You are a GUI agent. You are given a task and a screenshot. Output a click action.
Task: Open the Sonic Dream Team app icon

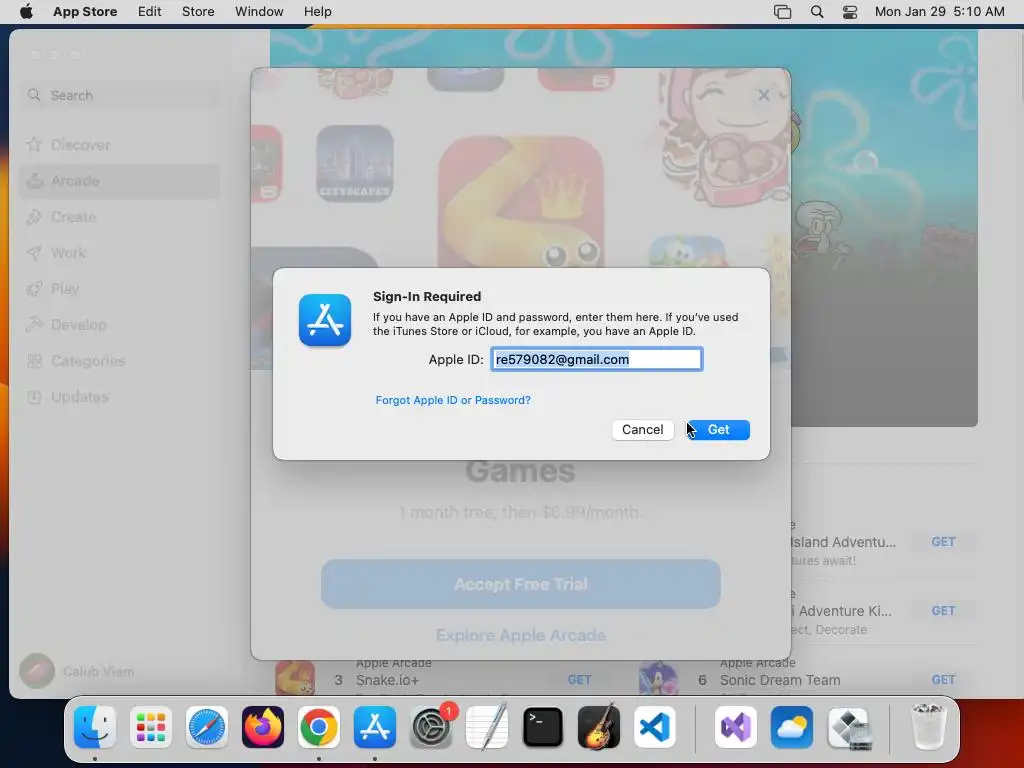pos(658,679)
